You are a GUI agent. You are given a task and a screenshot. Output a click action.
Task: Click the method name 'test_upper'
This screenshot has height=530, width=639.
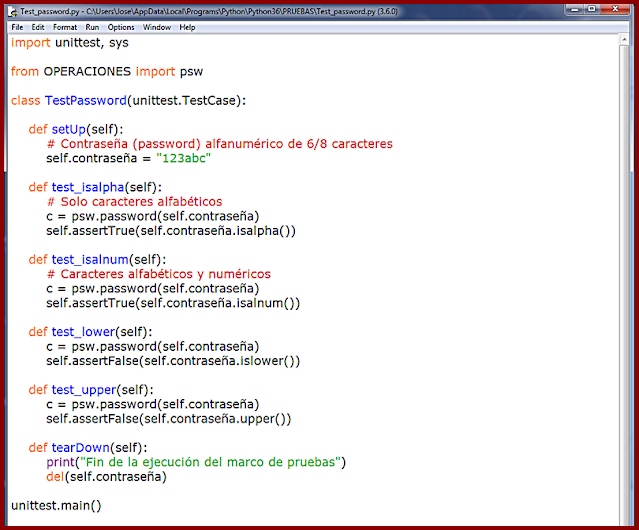click(84, 390)
